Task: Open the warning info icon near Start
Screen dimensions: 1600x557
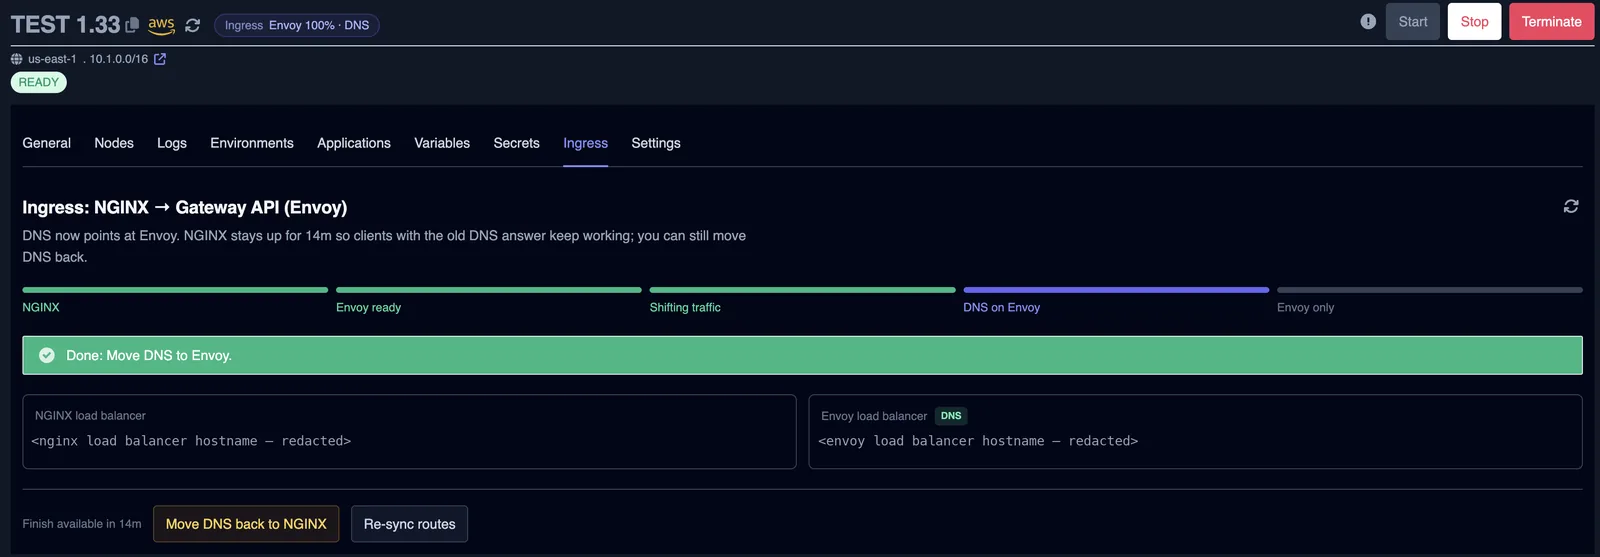Action: pyautogui.click(x=1368, y=22)
